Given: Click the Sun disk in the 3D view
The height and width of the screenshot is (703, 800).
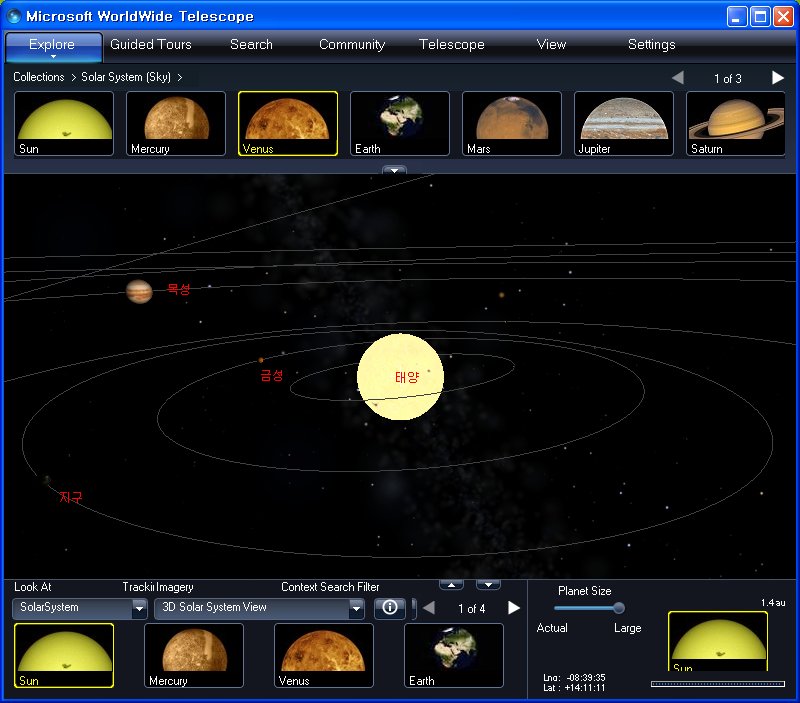Looking at the screenshot, I should tap(400, 376).
